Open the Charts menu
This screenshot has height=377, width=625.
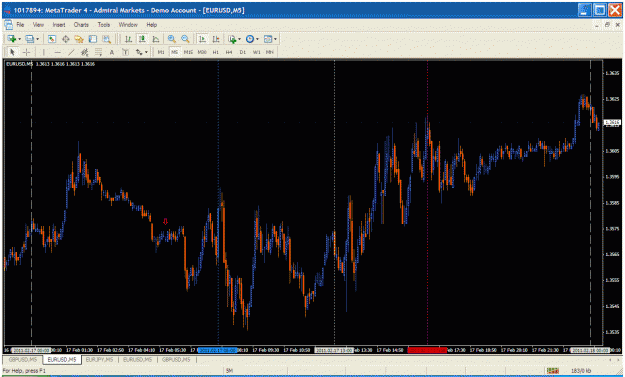81,25
